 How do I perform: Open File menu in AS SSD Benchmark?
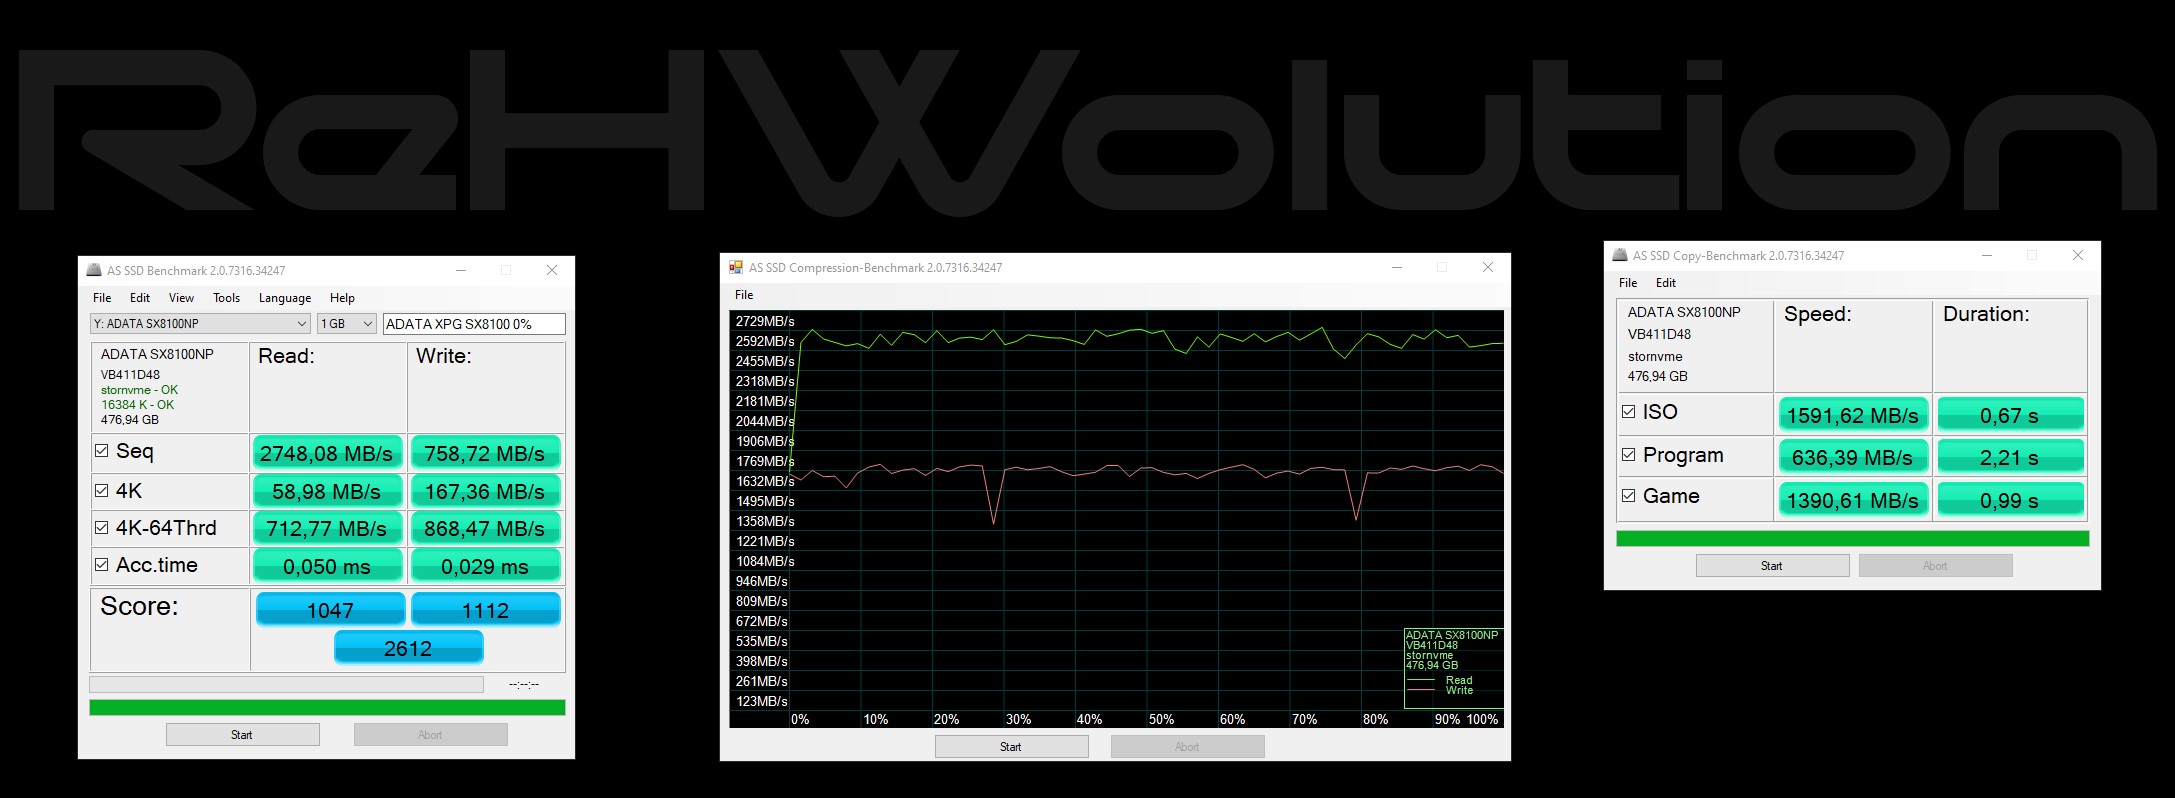(x=102, y=298)
